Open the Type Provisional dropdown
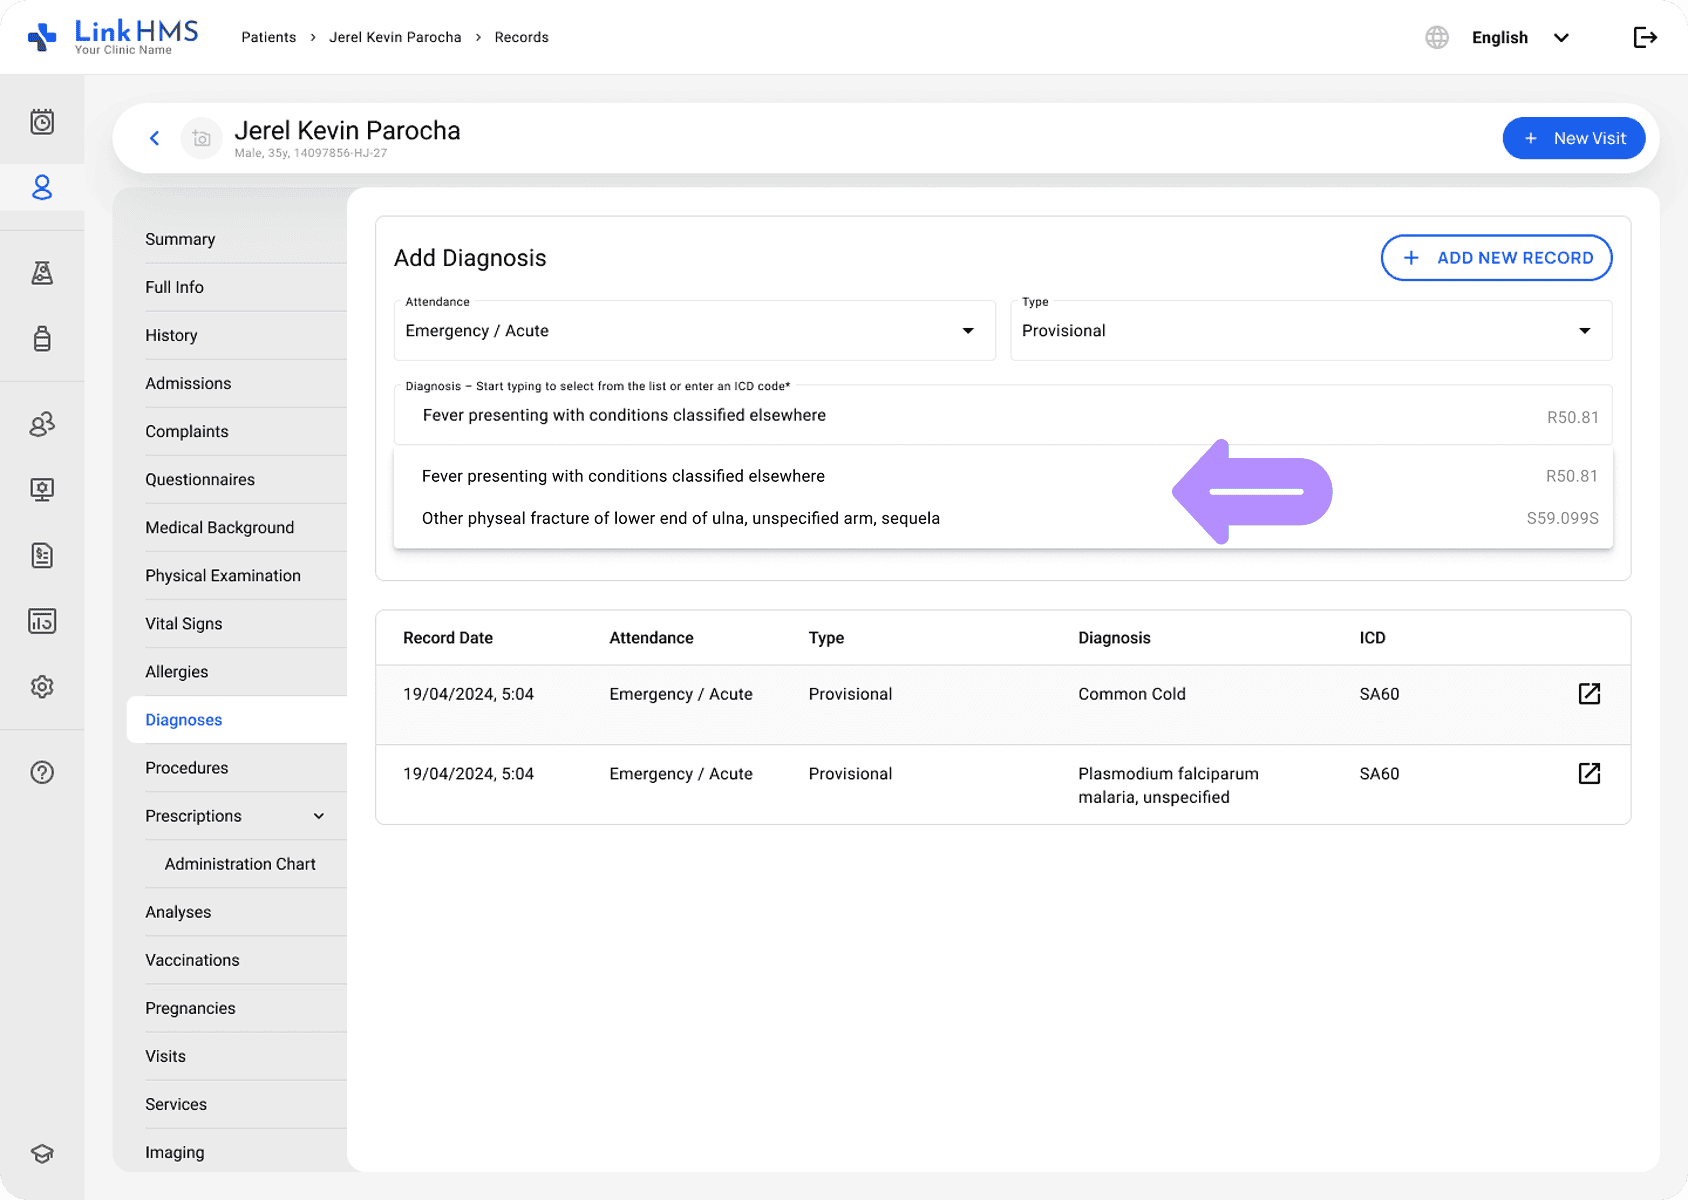The image size is (1688, 1200). [1311, 330]
